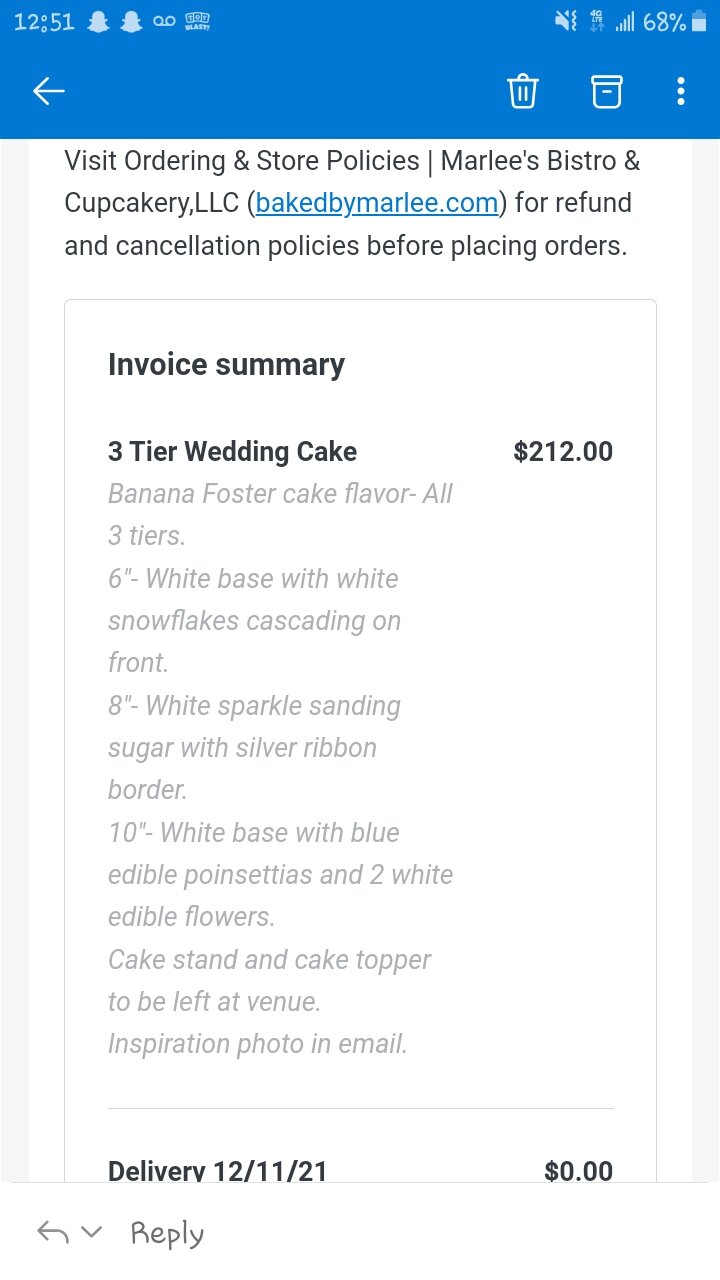Tap the 3 Tier Wedding Cake item
This screenshot has height=1280, width=720.
232,452
